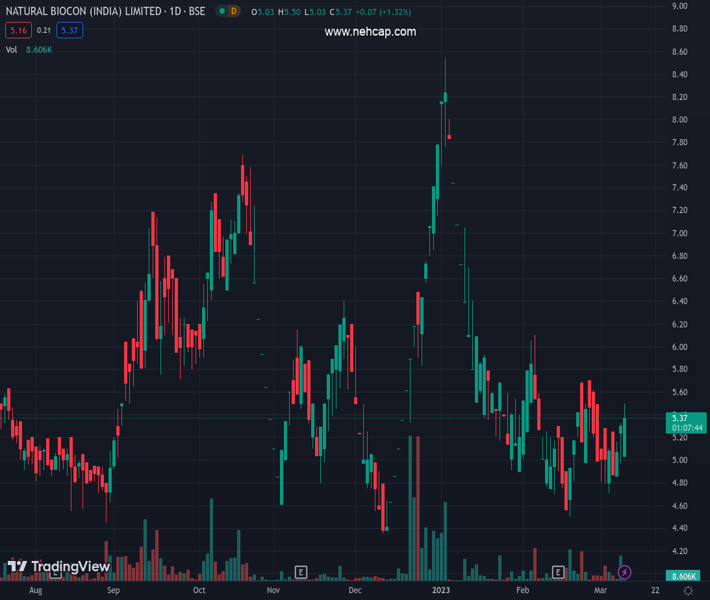Click the 2023 label on time axis
The width and height of the screenshot is (710, 600).
coord(441,591)
